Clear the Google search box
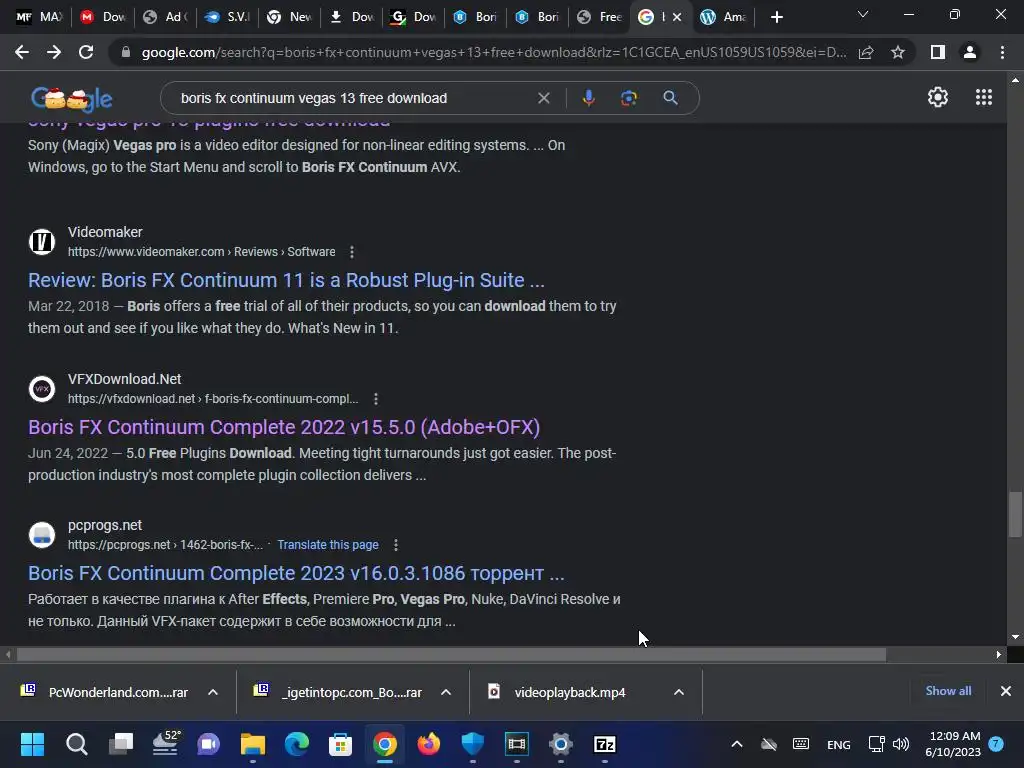 pos(543,98)
